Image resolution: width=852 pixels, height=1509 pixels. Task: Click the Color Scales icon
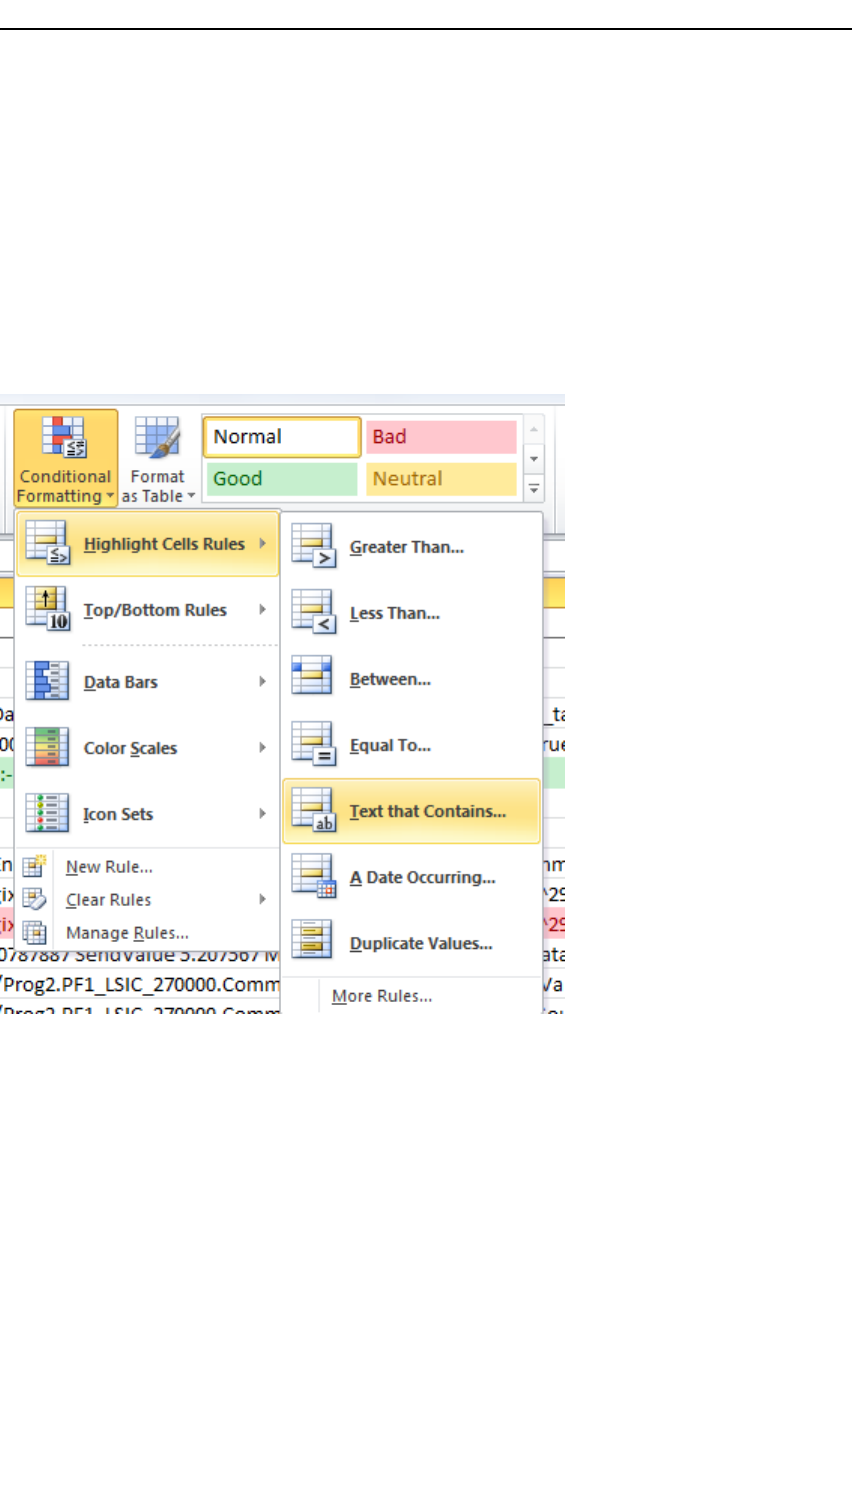47,747
